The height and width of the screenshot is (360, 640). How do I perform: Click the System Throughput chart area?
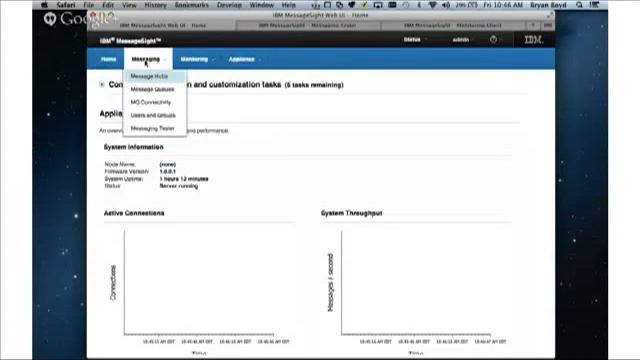(416, 282)
